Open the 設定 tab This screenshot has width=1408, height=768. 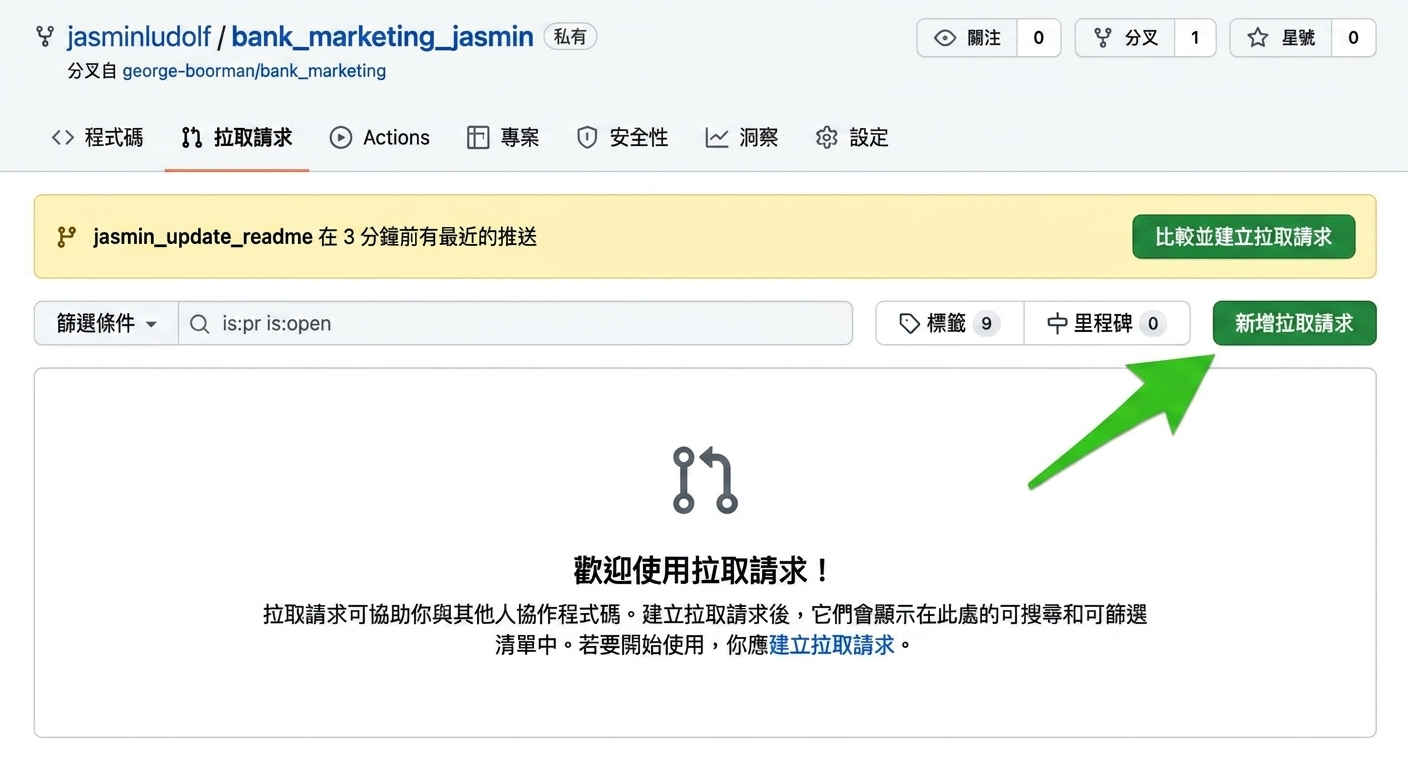[852, 138]
